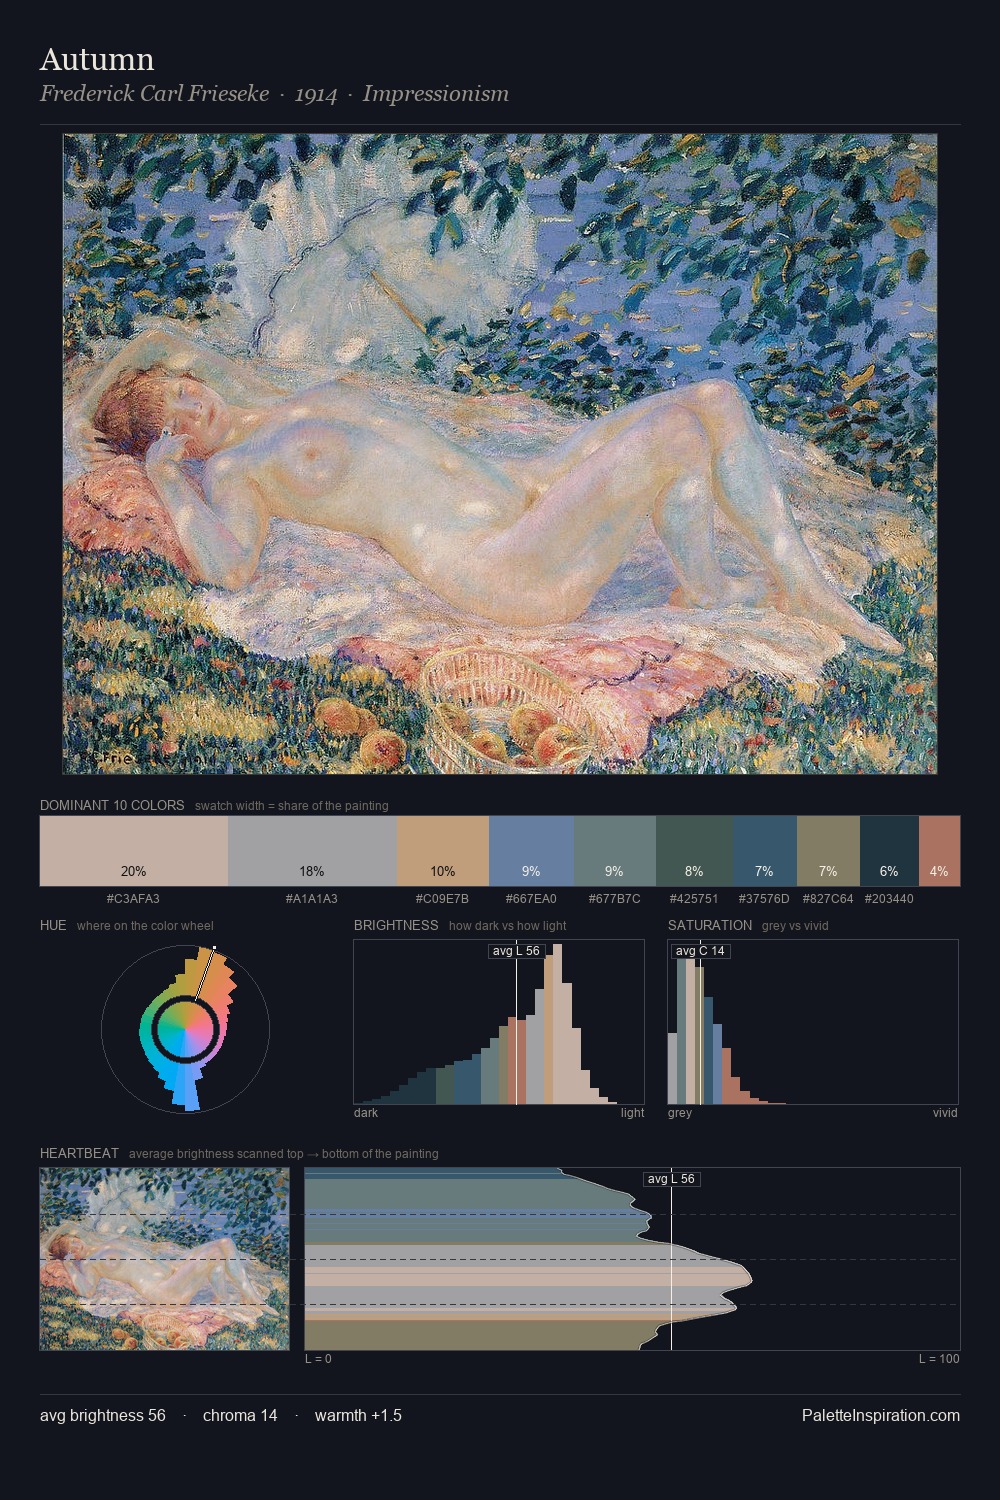
Task: Click the Impressionism style label
Action: click(x=436, y=94)
